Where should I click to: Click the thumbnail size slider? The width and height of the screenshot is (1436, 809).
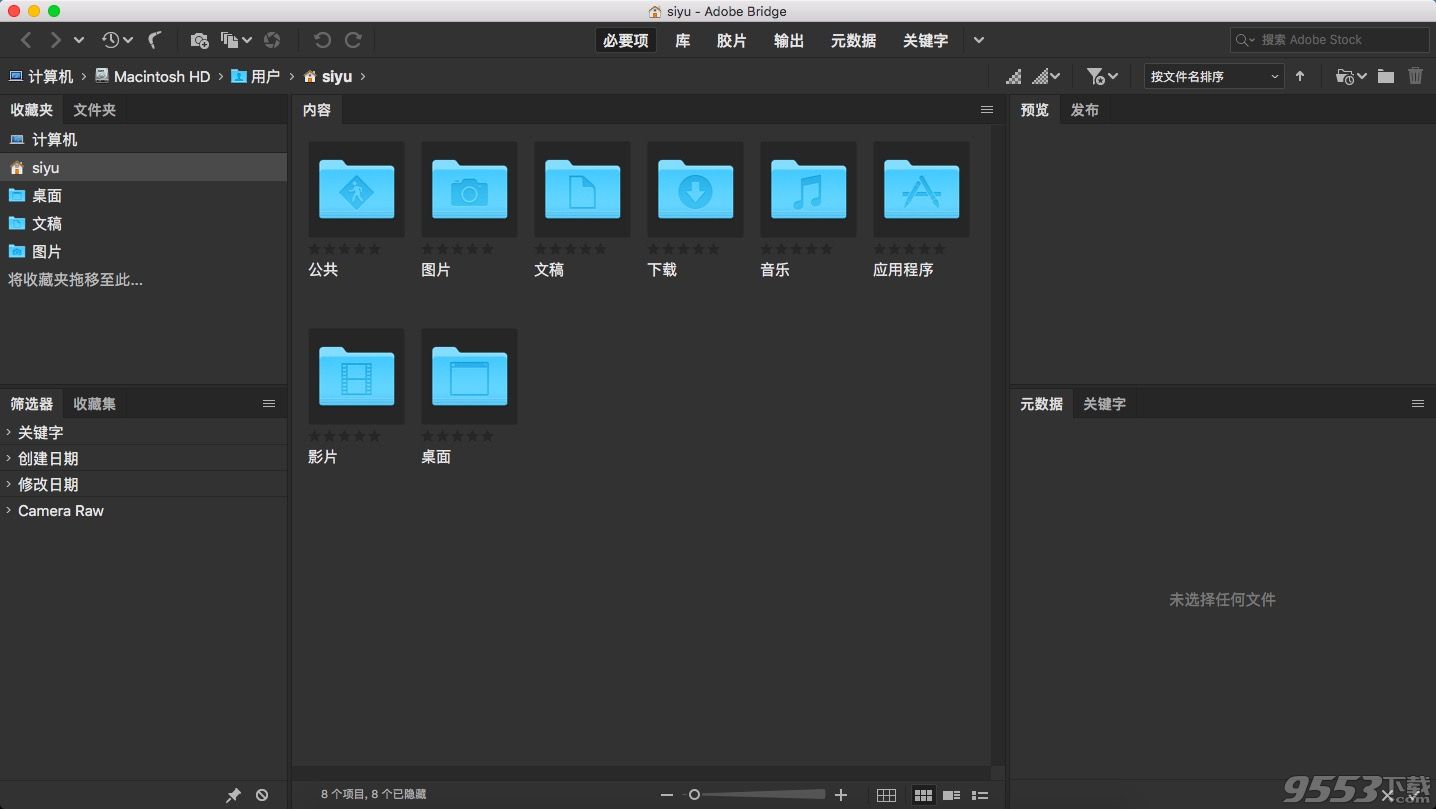tap(755, 795)
